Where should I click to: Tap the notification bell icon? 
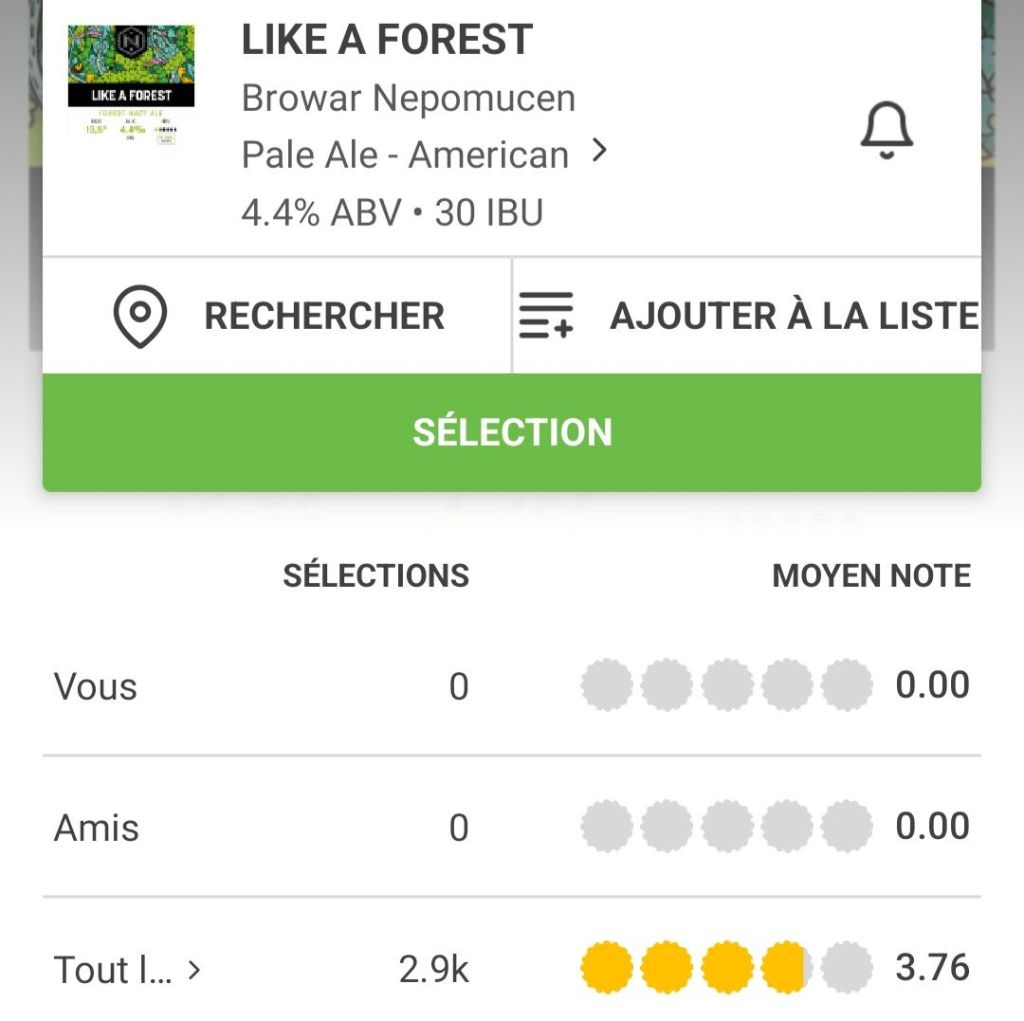click(x=886, y=133)
